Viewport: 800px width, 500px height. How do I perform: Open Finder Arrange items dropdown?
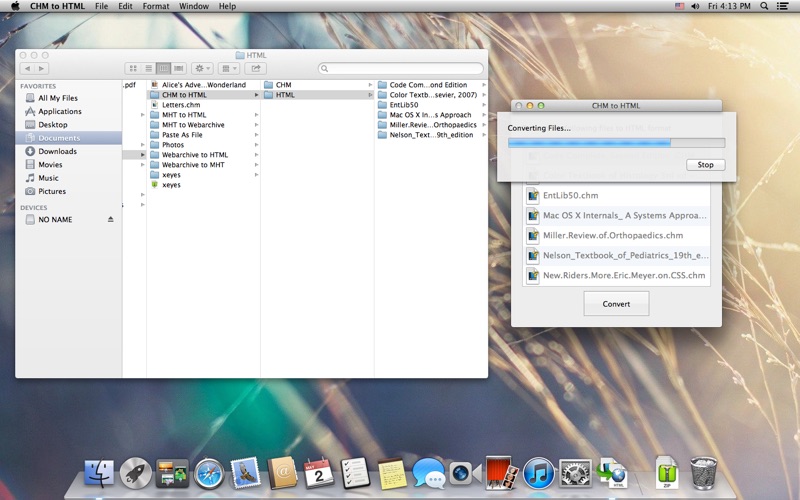point(229,68)
